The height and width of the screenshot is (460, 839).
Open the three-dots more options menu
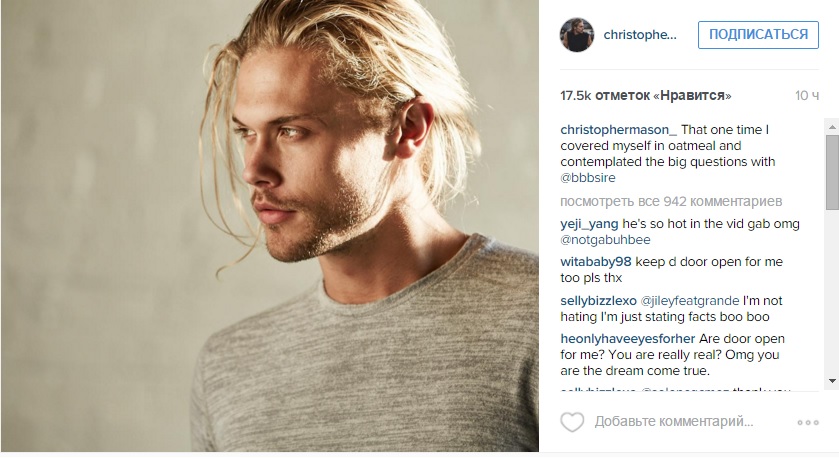(x=808, y=423)
